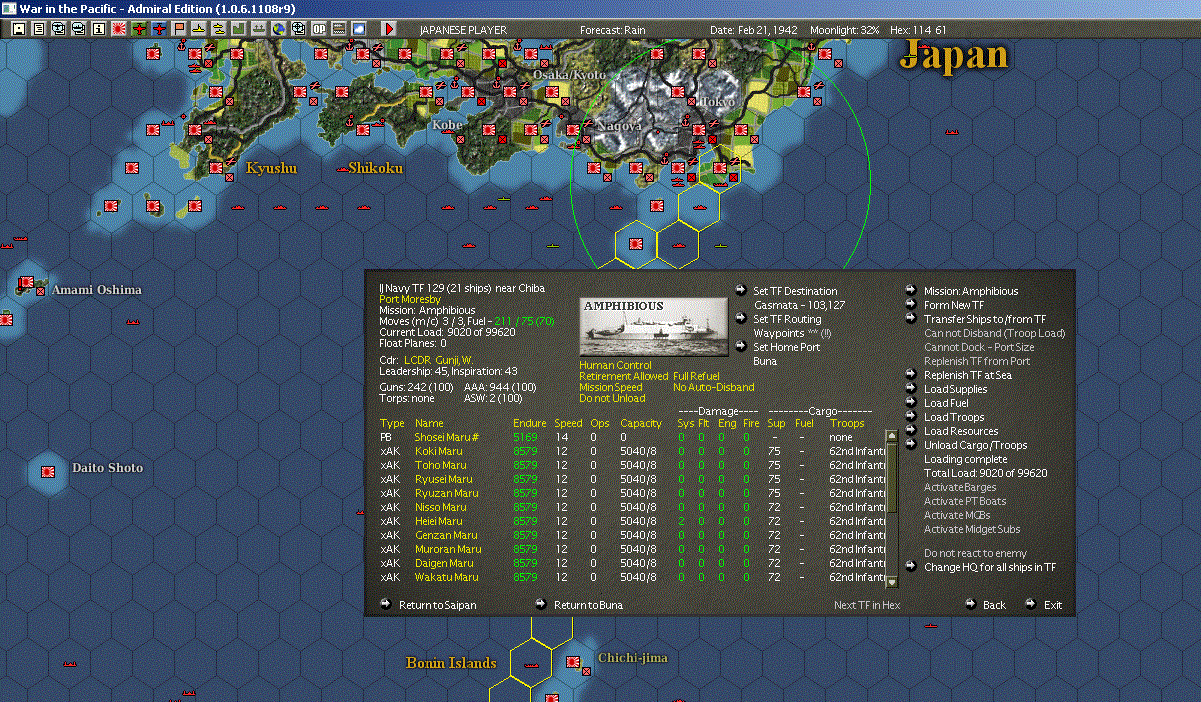
Task: Toggle No Auto-Disband setting
Action: pyautogui.click(x=714, y=388)
